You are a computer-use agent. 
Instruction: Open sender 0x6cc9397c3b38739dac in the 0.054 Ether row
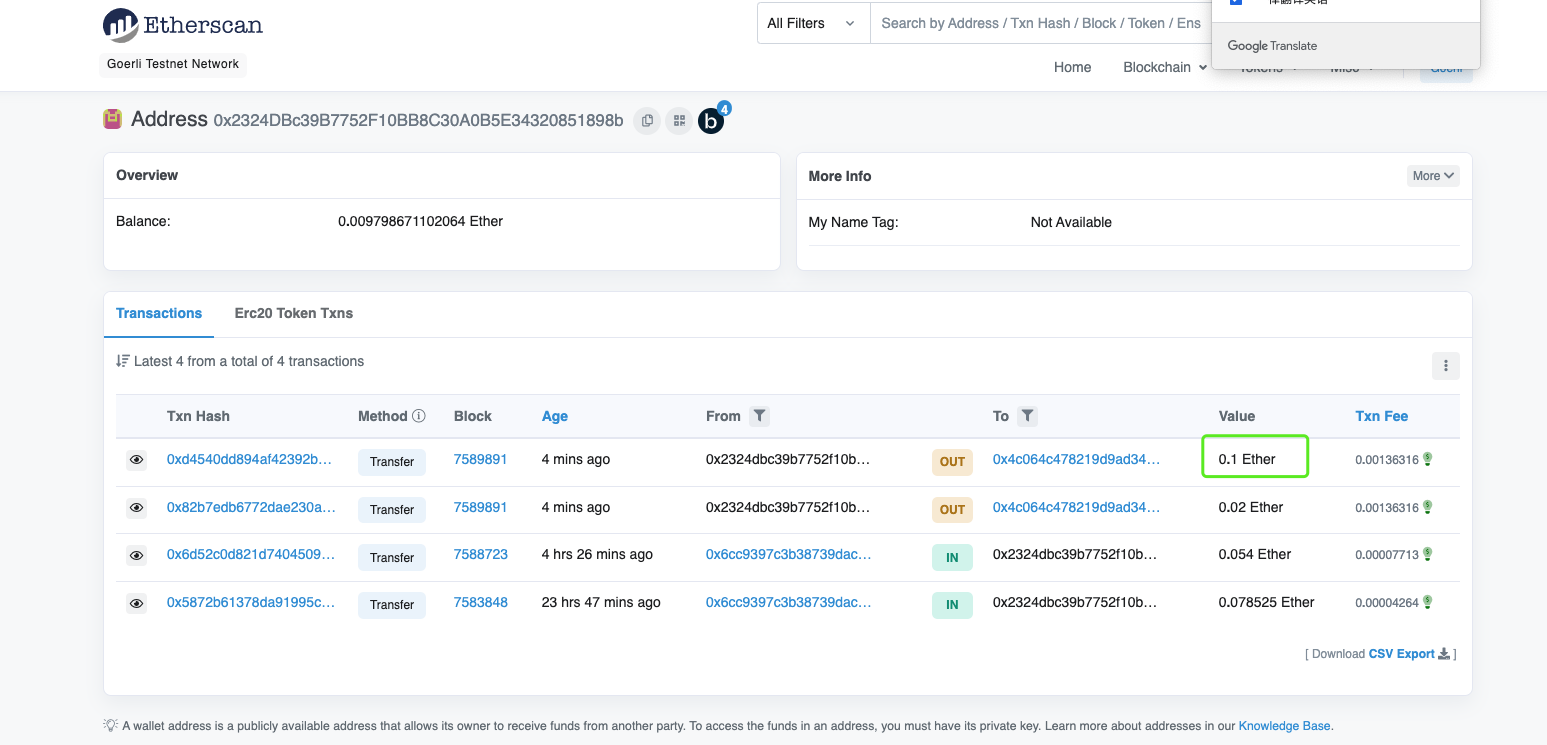(788, 554)
